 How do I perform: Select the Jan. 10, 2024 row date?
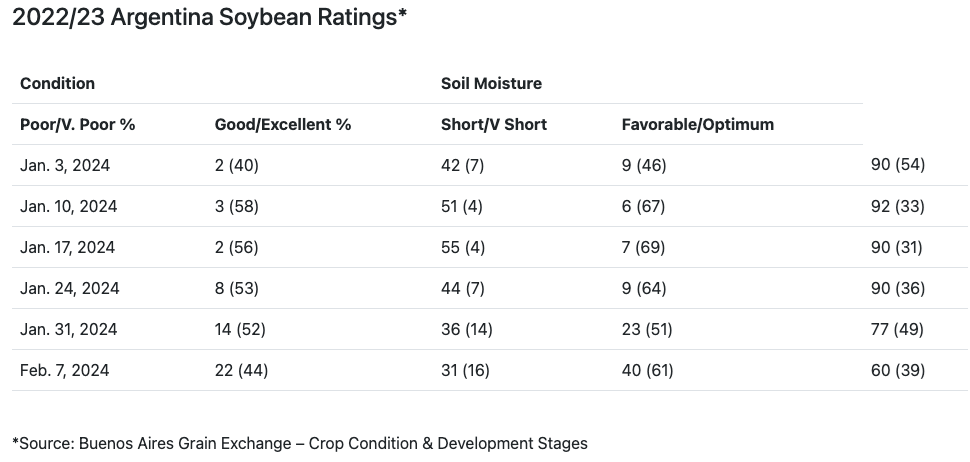(69, 206)
